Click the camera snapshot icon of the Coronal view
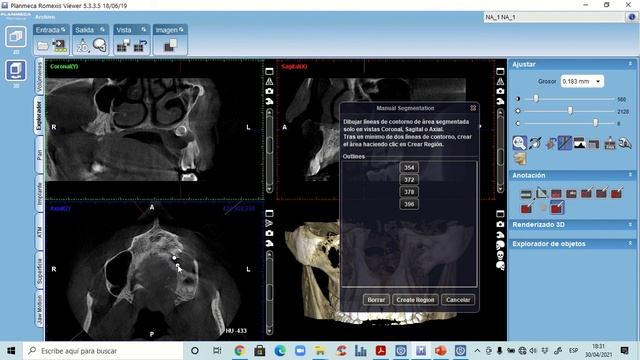The width and height of the screenshot is (640, 360). [269, 91]
